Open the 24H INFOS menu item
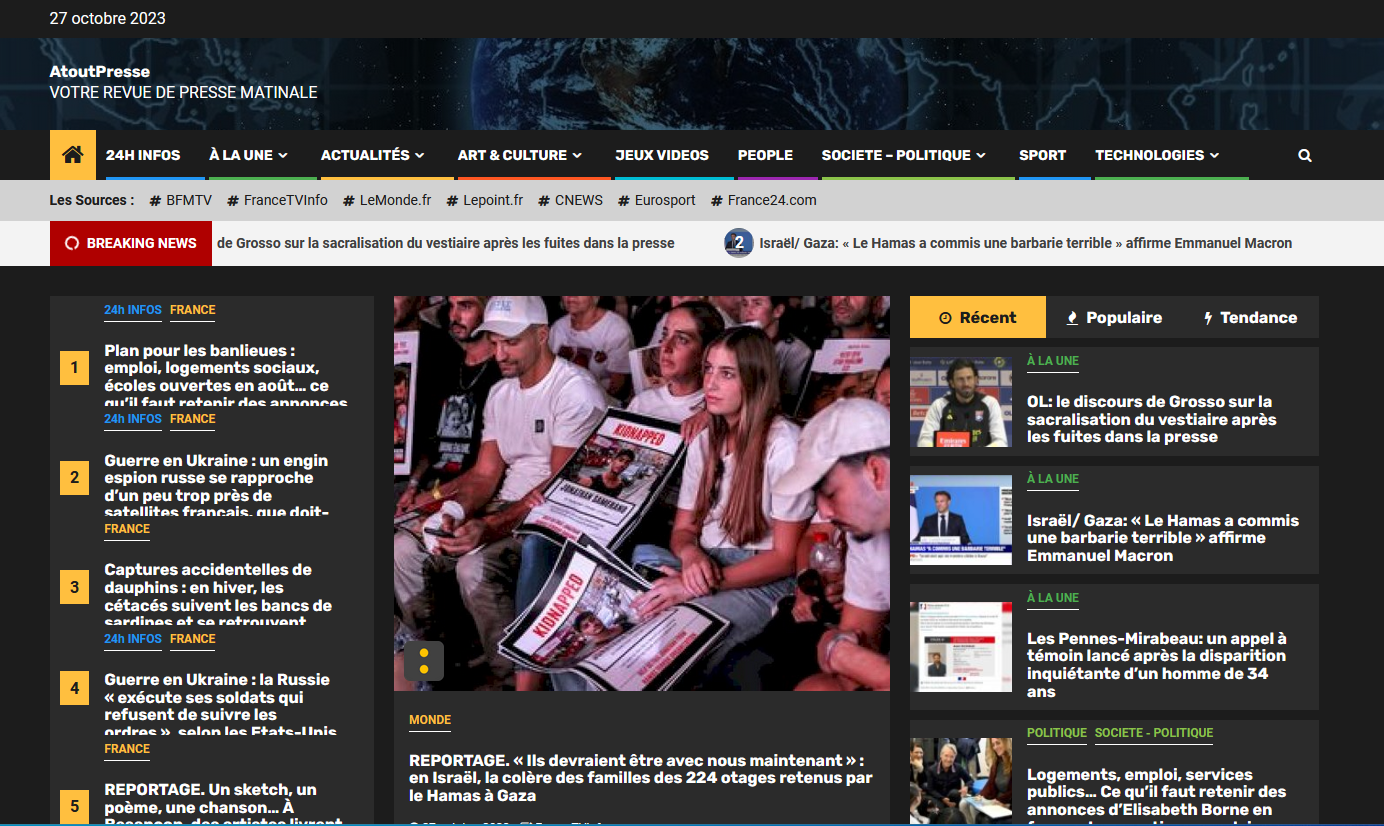The height and width of the screenshot is (826, 1384). pyautogui.click(x=143, y=155)
